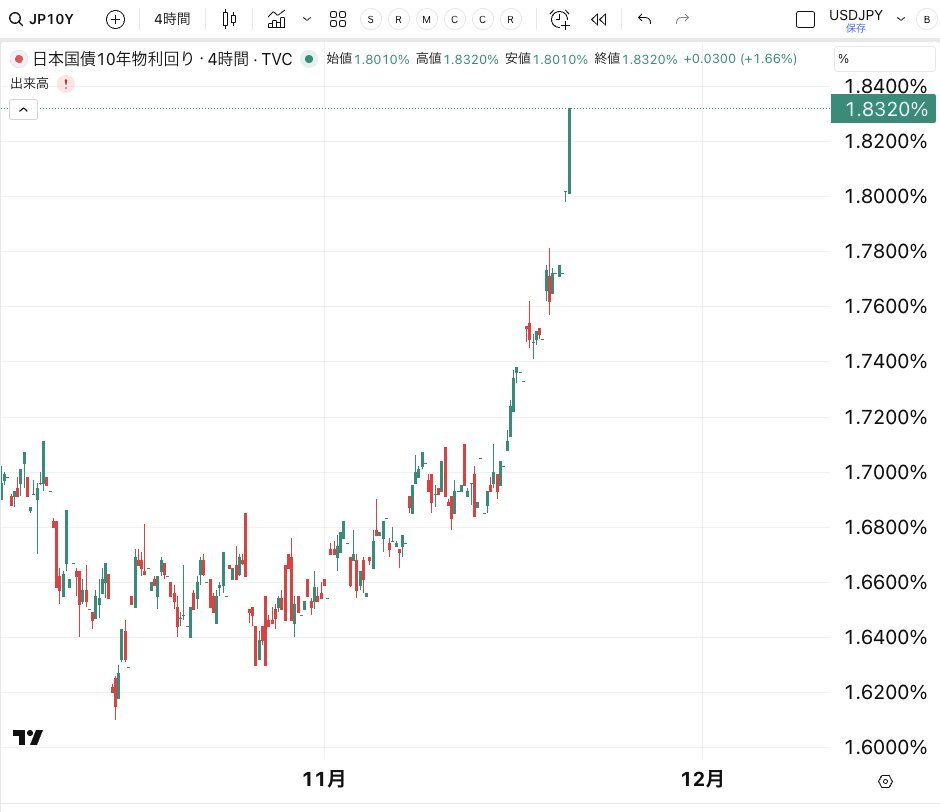
Task: Open the layout templates grid icon
Action: click(338, 19)
